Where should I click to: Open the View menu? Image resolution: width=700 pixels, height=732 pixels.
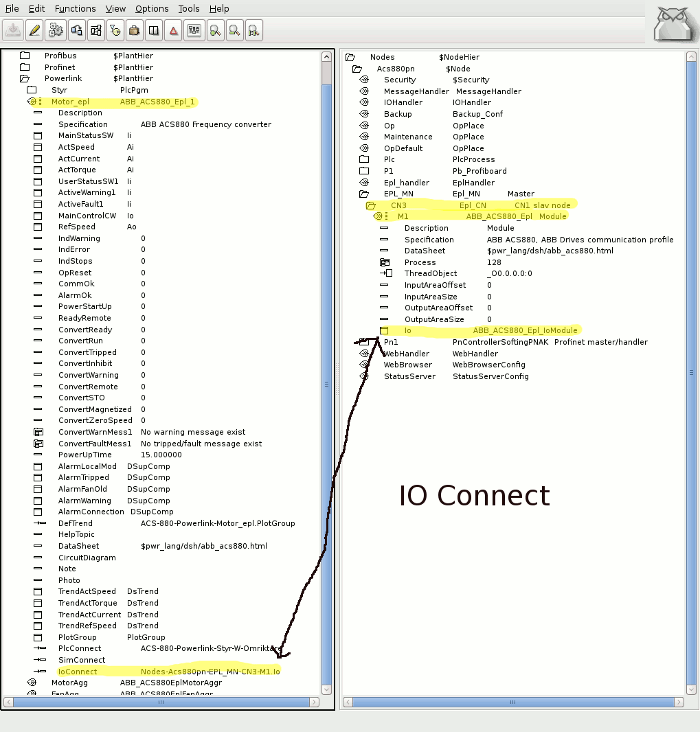(115, 8)
